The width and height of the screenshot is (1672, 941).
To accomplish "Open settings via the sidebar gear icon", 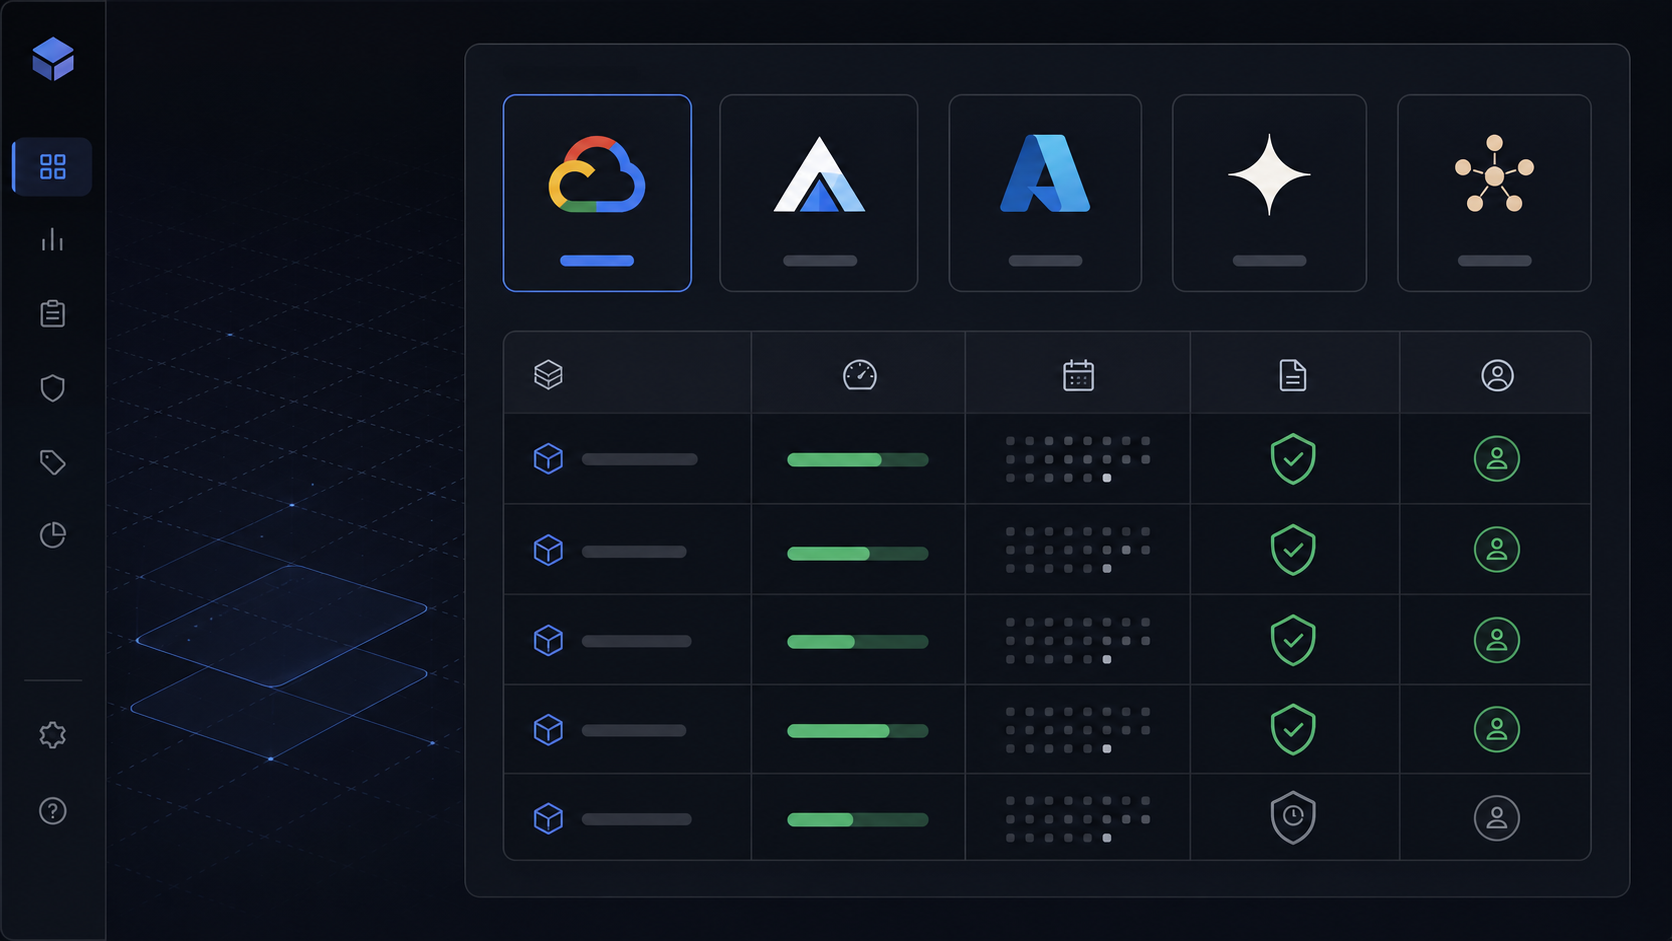I will pyautogui.click(x=53, y=735).
